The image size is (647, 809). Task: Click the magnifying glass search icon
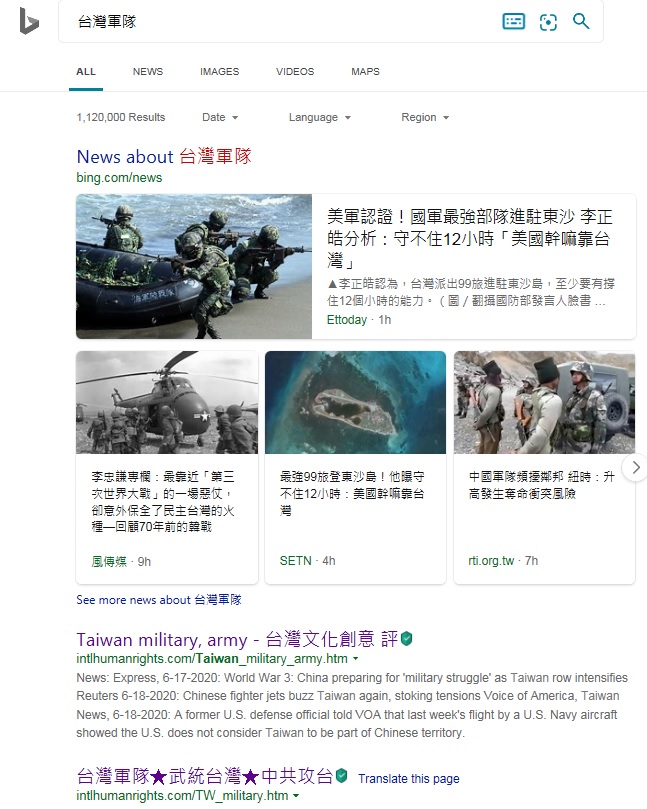point(581,21)
